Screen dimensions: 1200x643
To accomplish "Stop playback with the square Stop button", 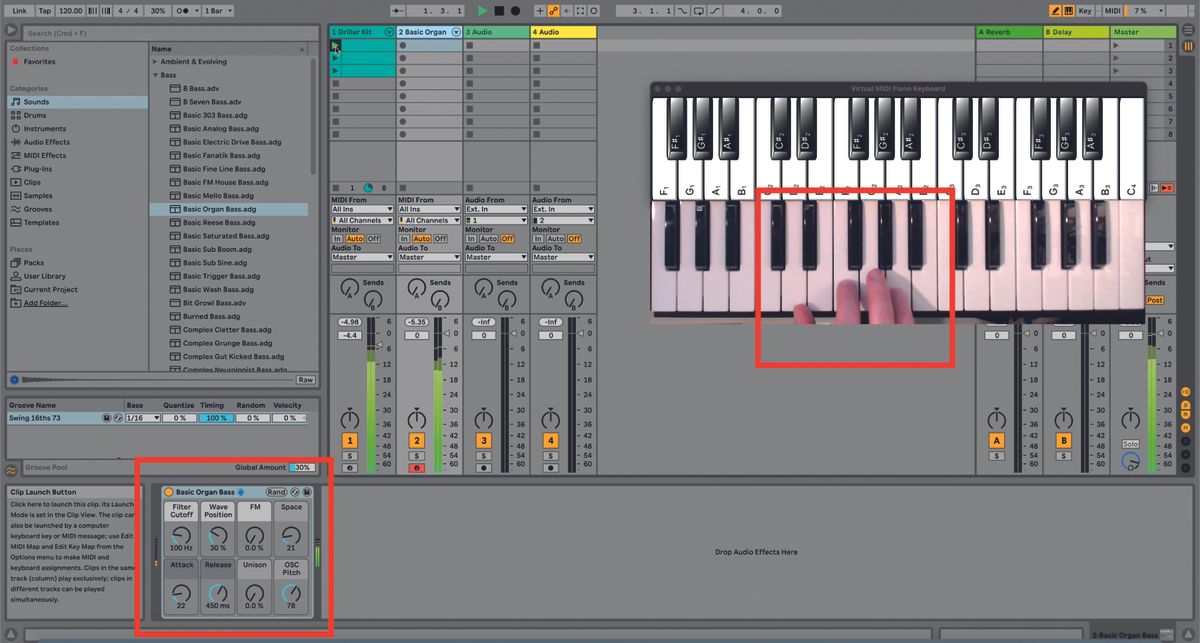I will [499, 10].
